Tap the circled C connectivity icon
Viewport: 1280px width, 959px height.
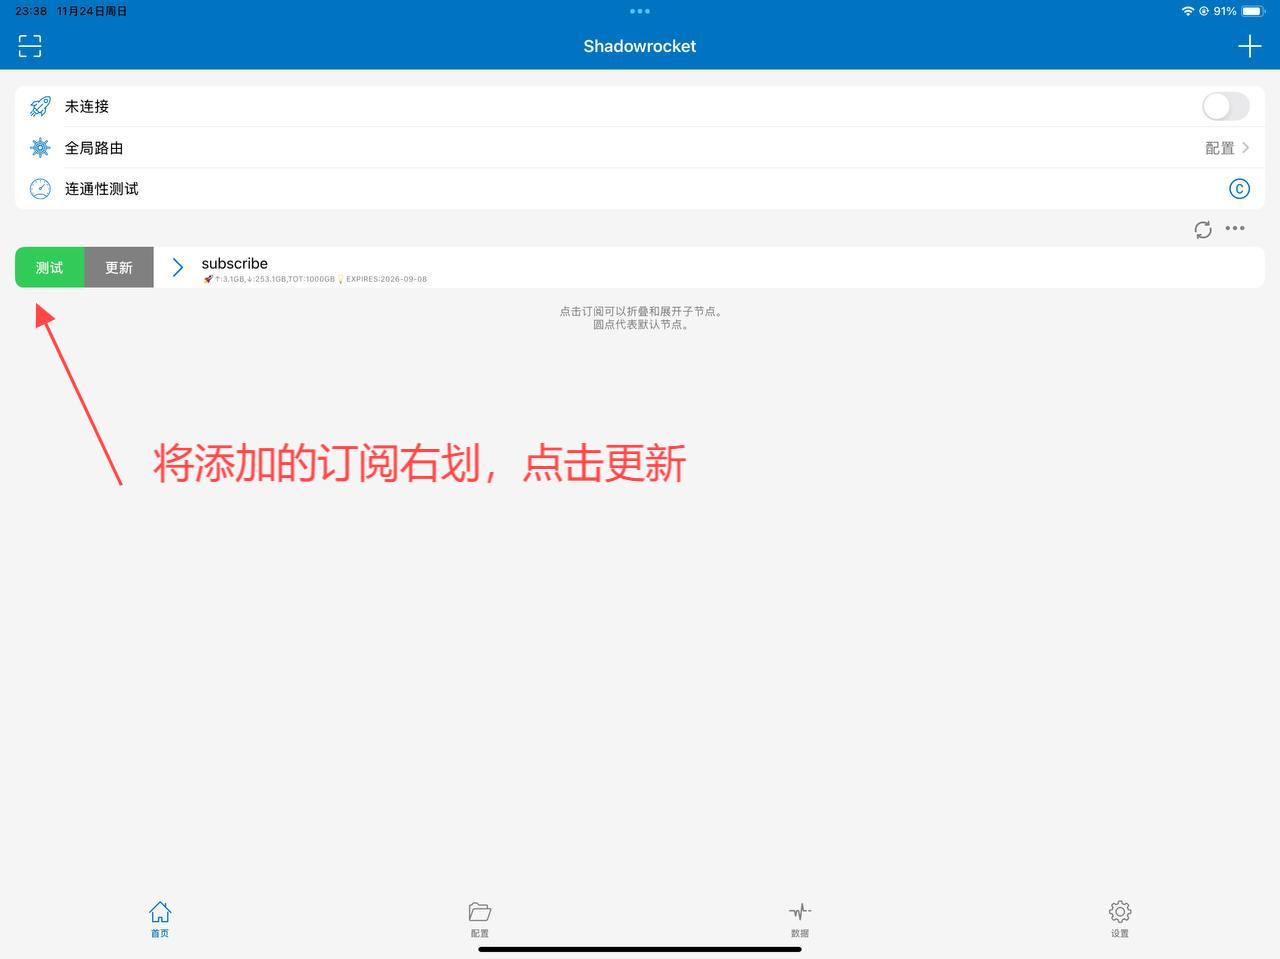(1238, 189)
